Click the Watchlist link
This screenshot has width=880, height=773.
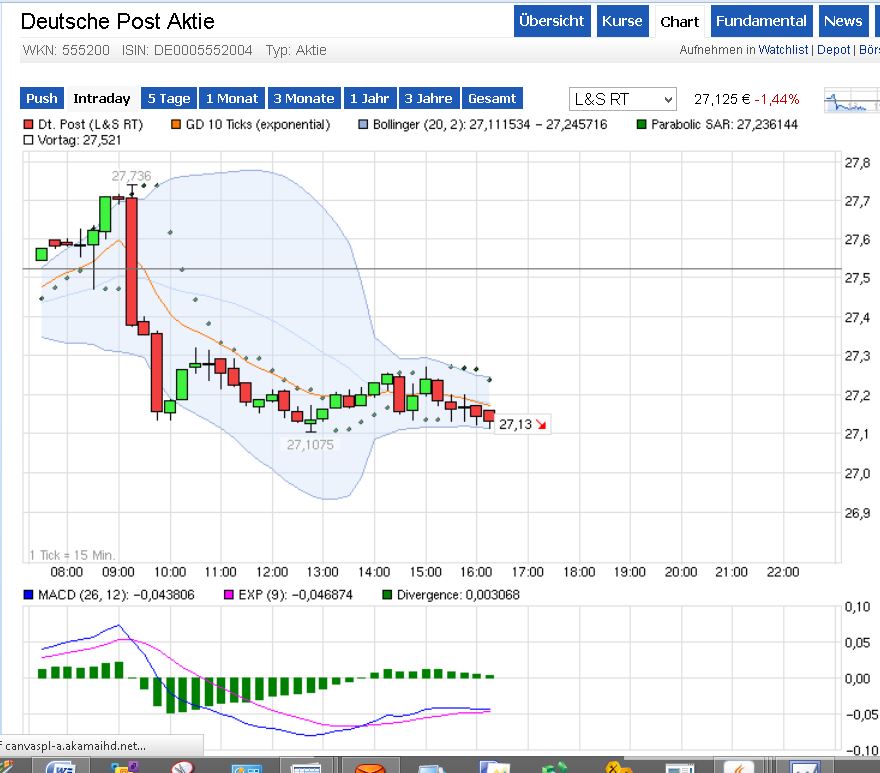783,50
